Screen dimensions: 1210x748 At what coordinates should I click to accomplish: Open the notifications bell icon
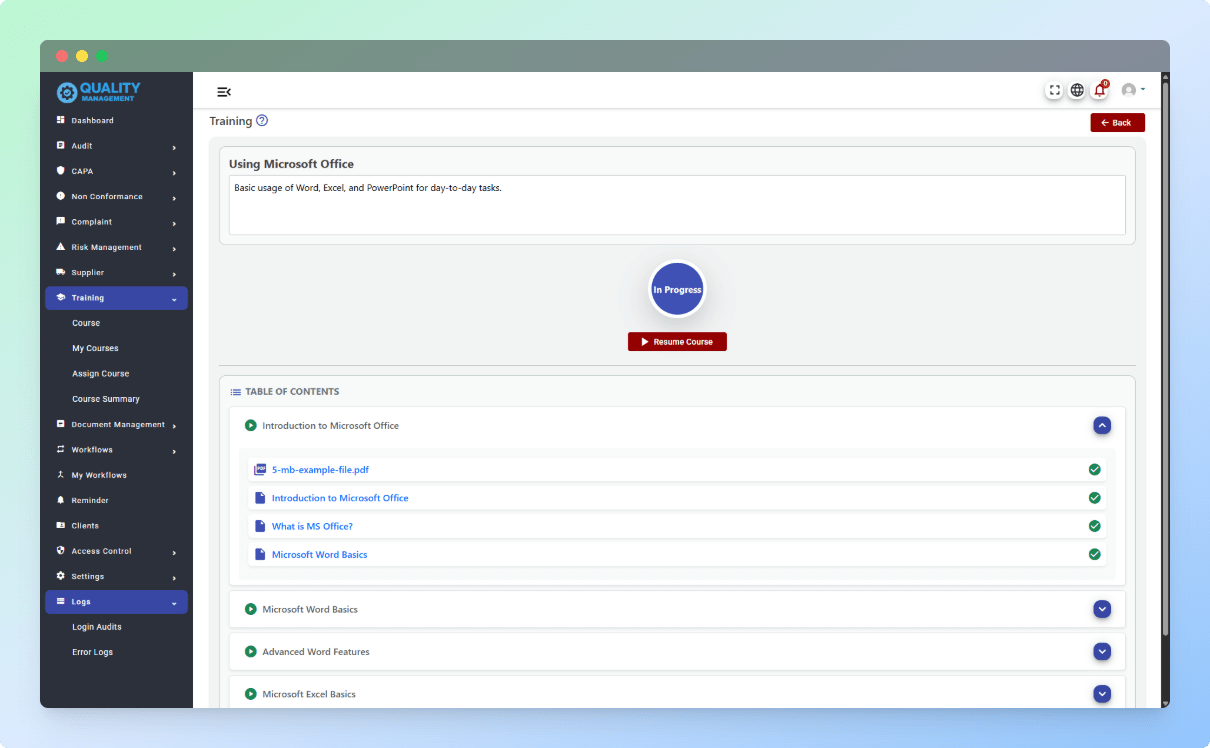[x=1100, y=90]
